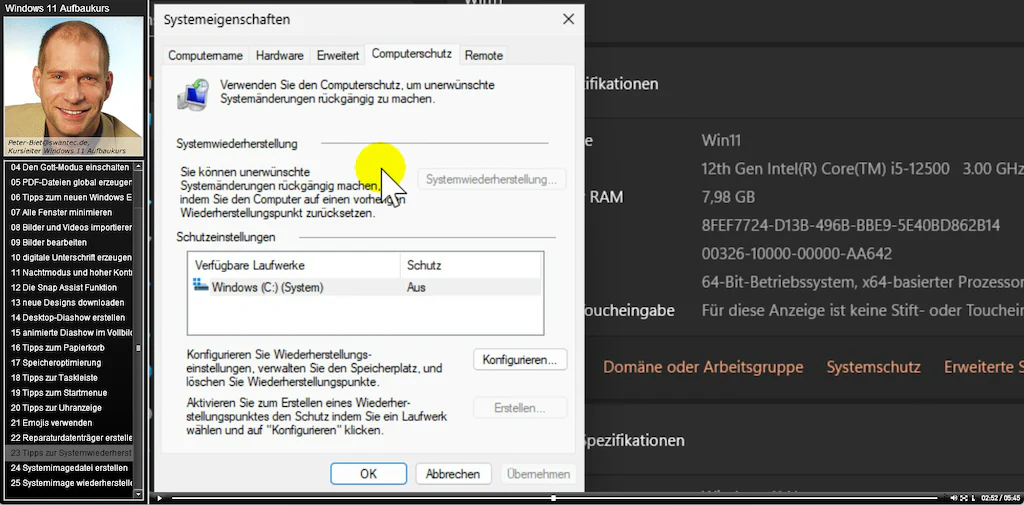The image size is (1024, 505).
Task: Click the playback position handle on the timeline
Action: 554,498
